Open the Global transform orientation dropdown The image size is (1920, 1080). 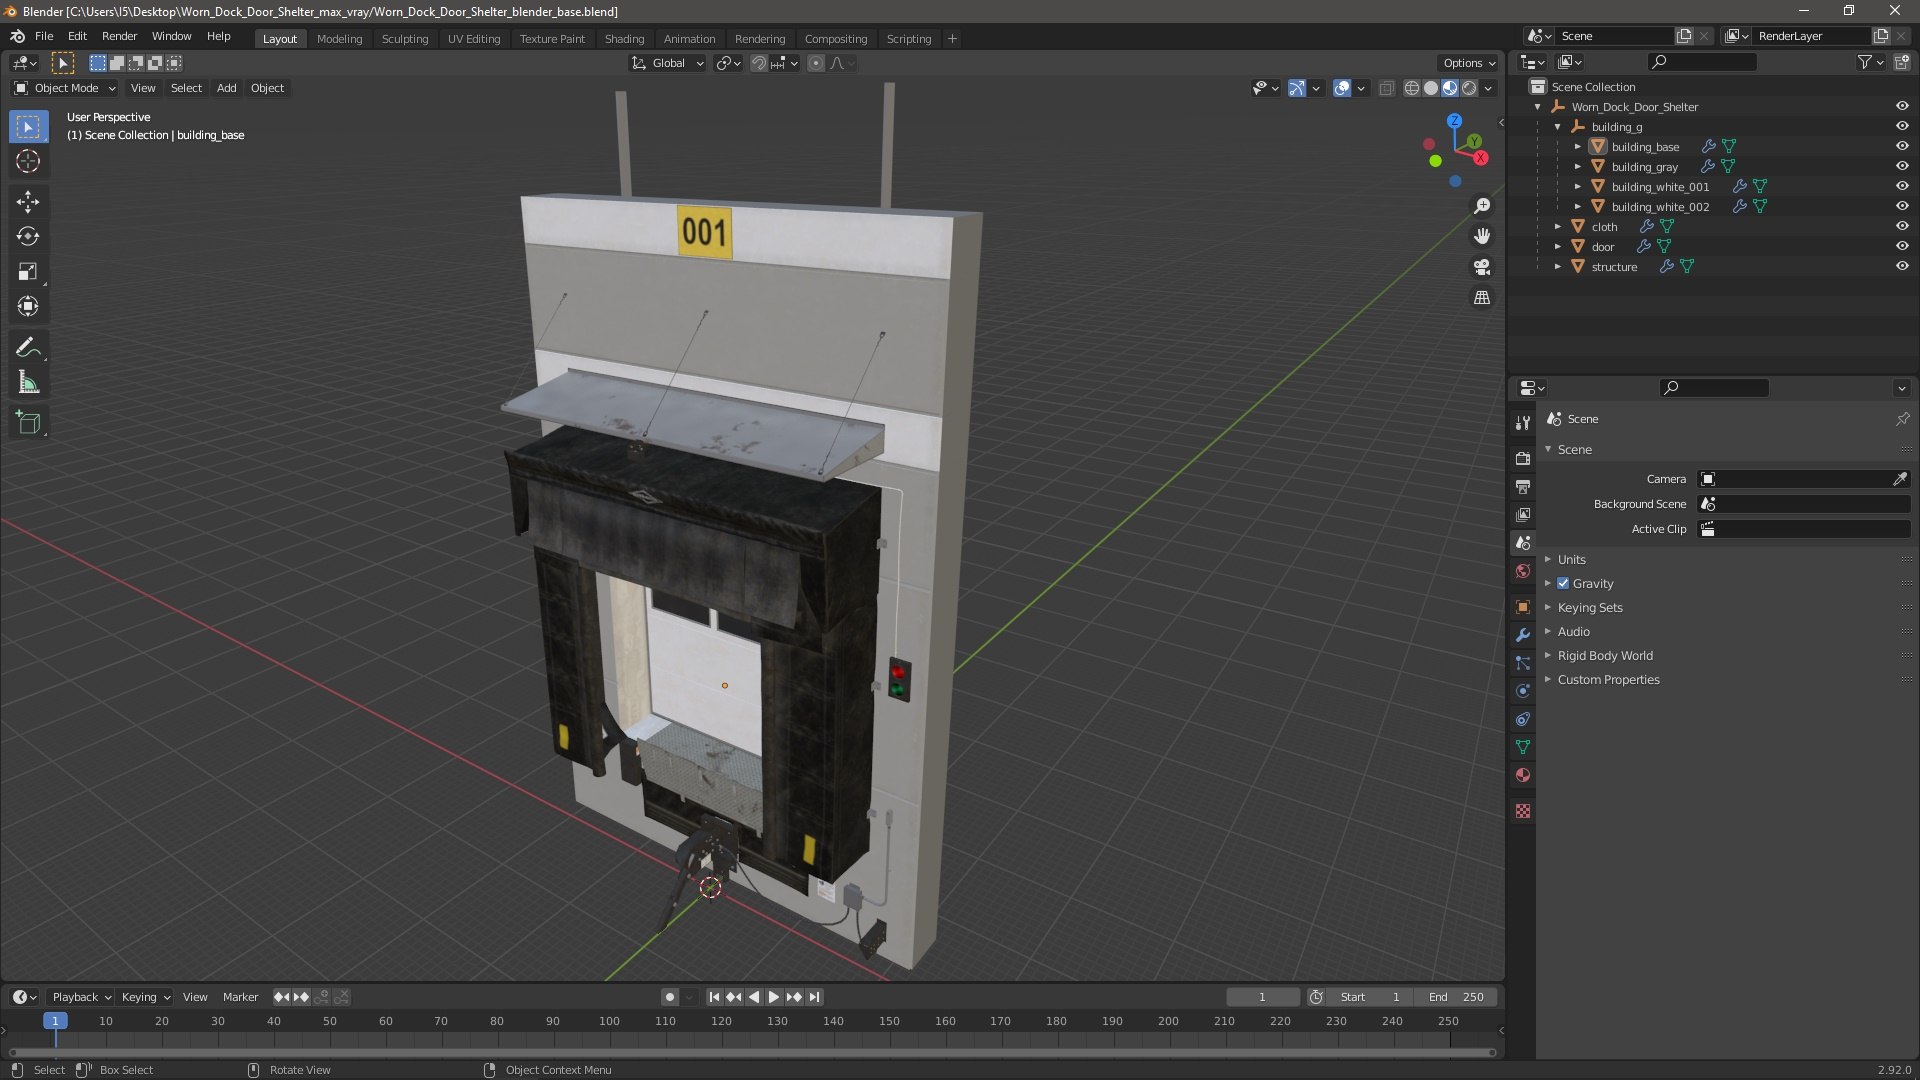668,63
